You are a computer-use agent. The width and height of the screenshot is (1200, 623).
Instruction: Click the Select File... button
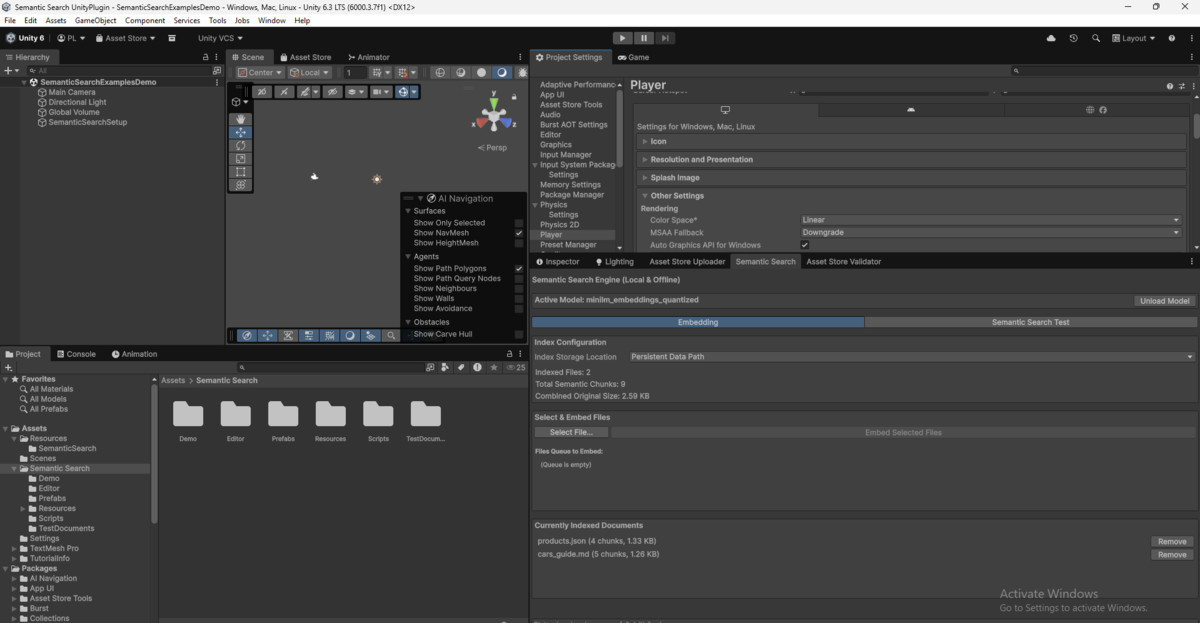(572, 433)
